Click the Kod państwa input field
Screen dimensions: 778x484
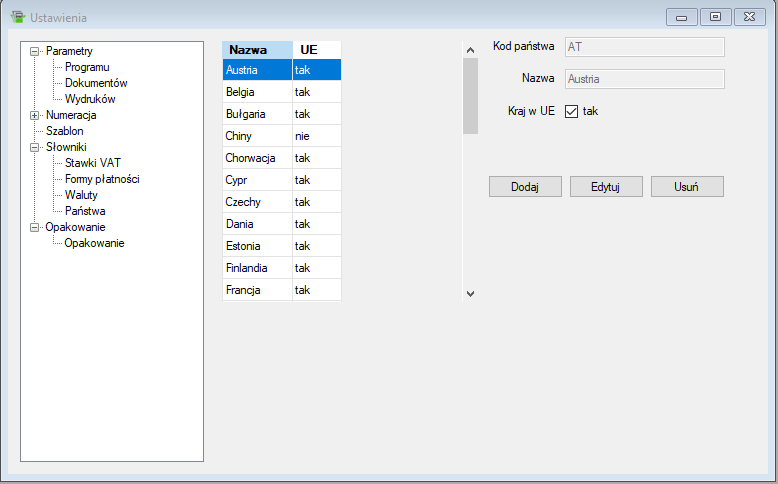(644, 46)
